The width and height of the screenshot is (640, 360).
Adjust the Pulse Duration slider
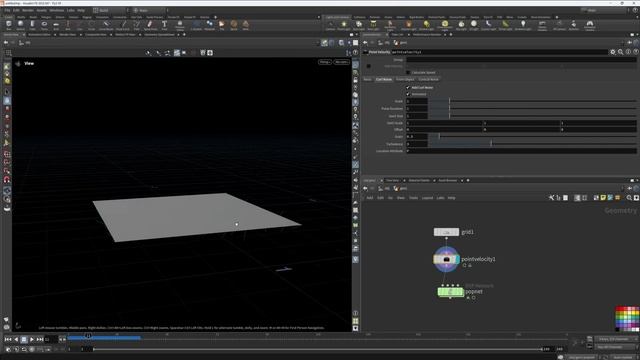[x=532, y=108]
